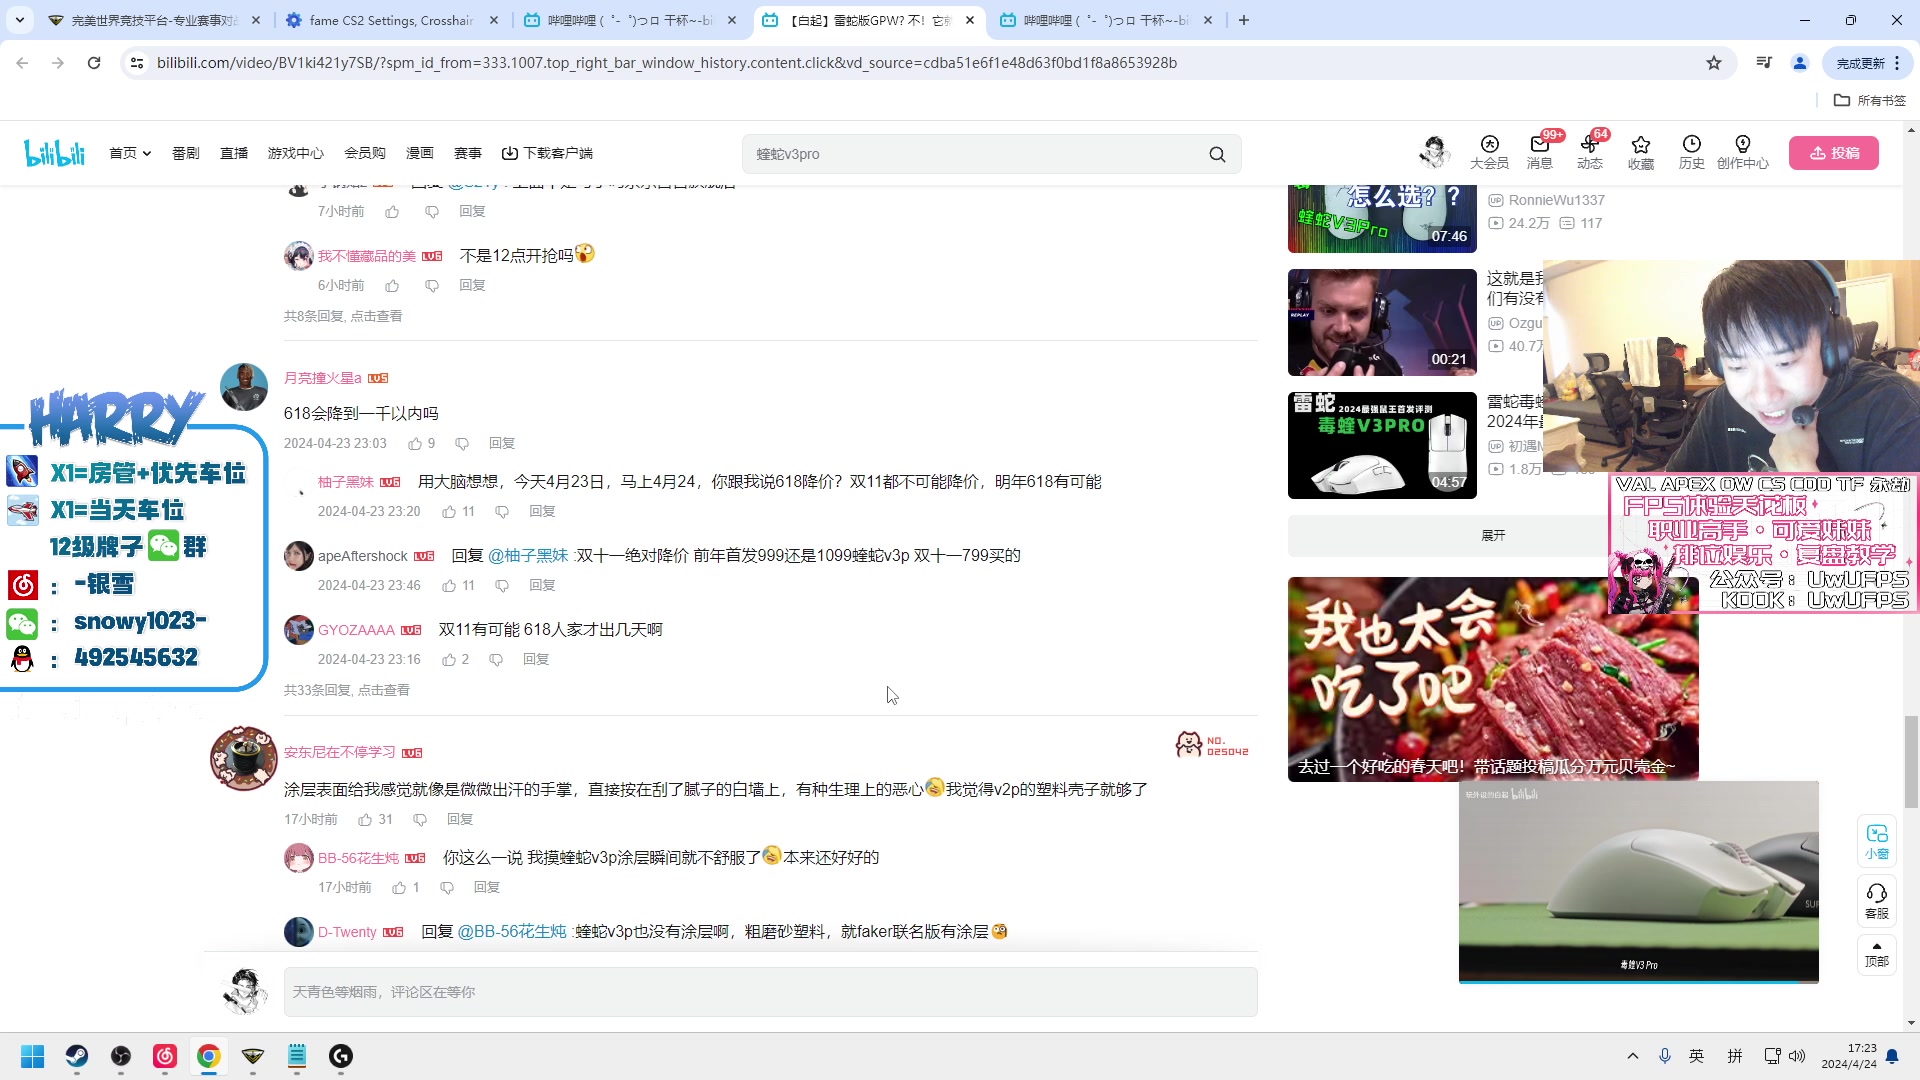The height and width of the screenshot is (1080, 1920).
Task: Expand 共8条回复 replies
Action: pyautogui.click(x=343, y=316)
